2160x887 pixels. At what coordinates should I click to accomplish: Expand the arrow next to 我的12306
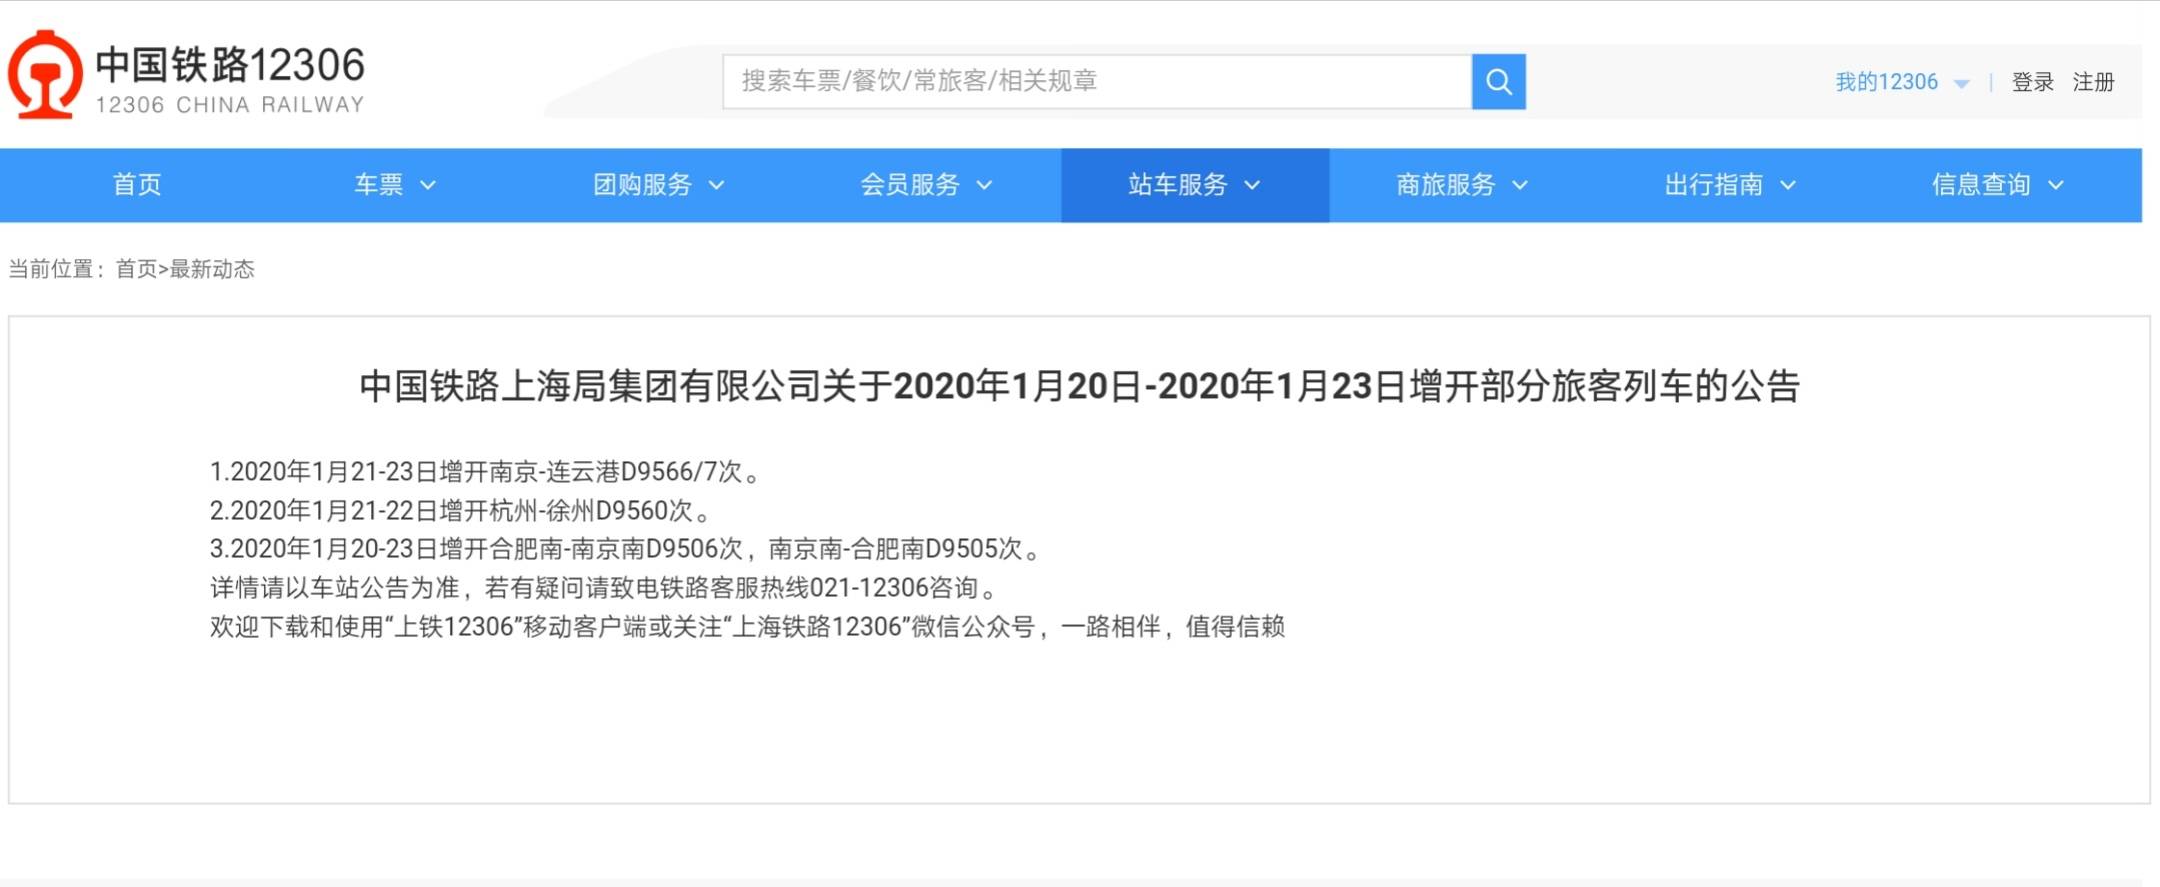point(1961,84)
